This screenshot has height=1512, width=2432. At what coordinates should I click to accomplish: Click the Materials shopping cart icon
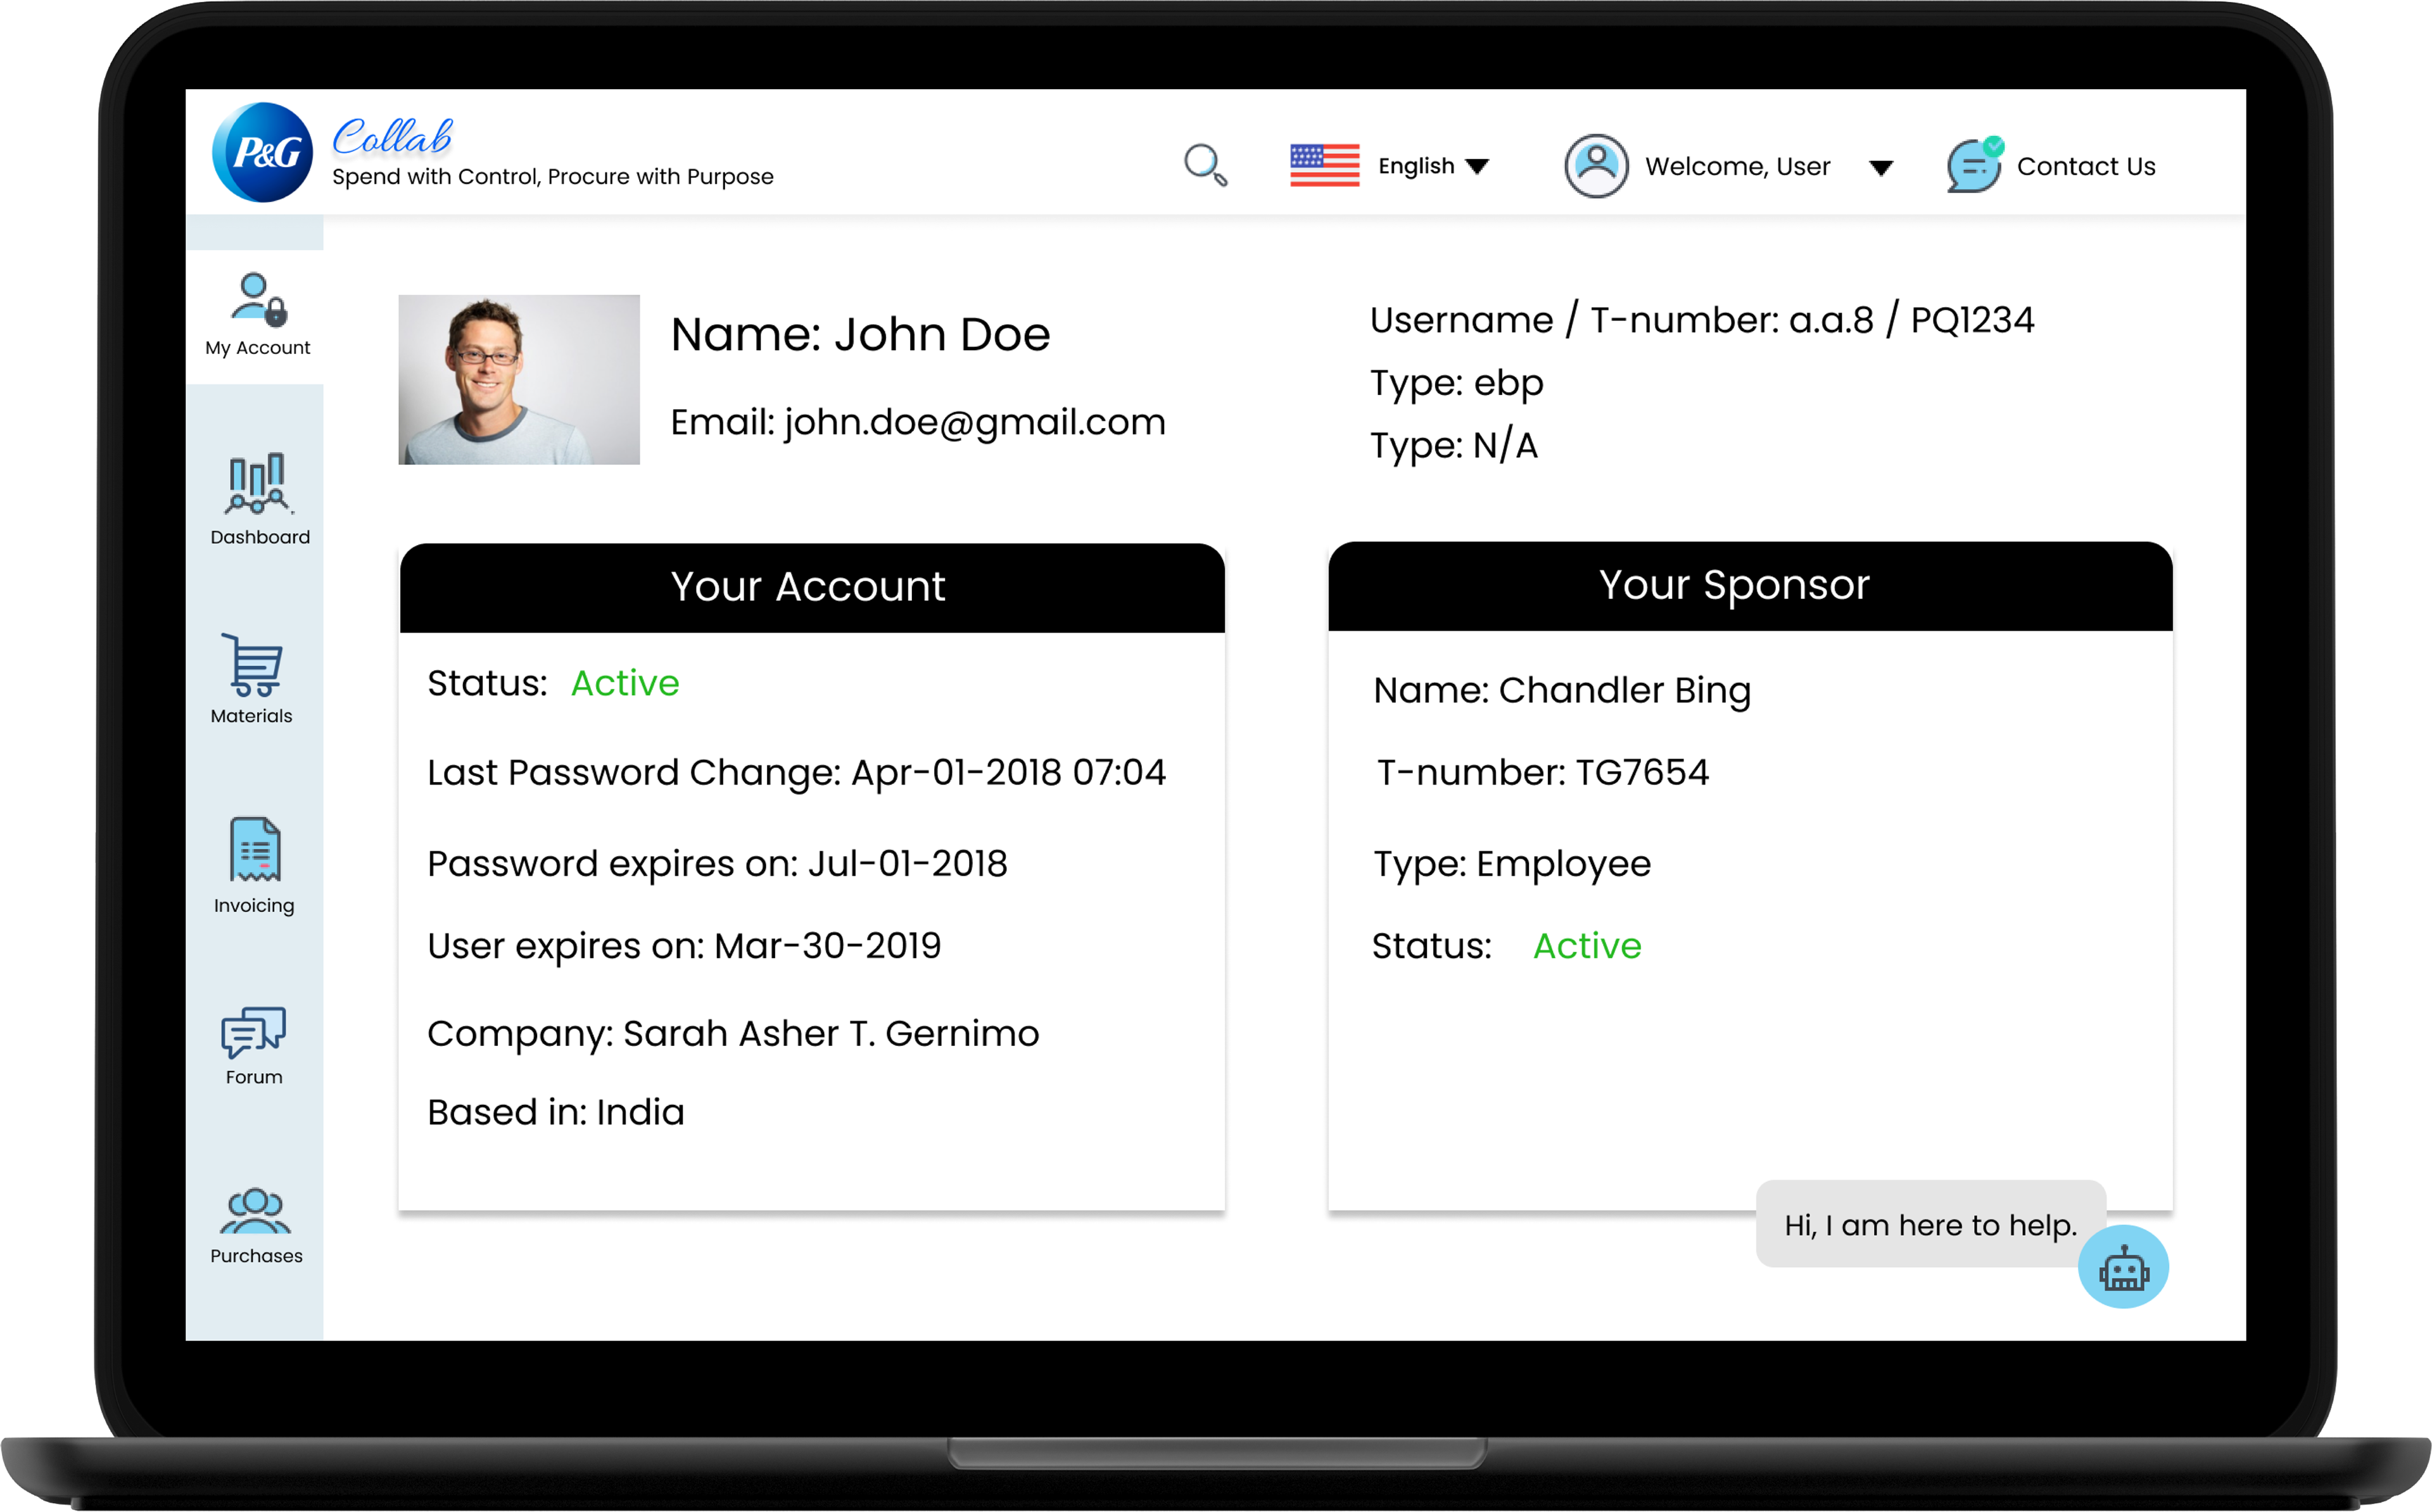point(252,665)
